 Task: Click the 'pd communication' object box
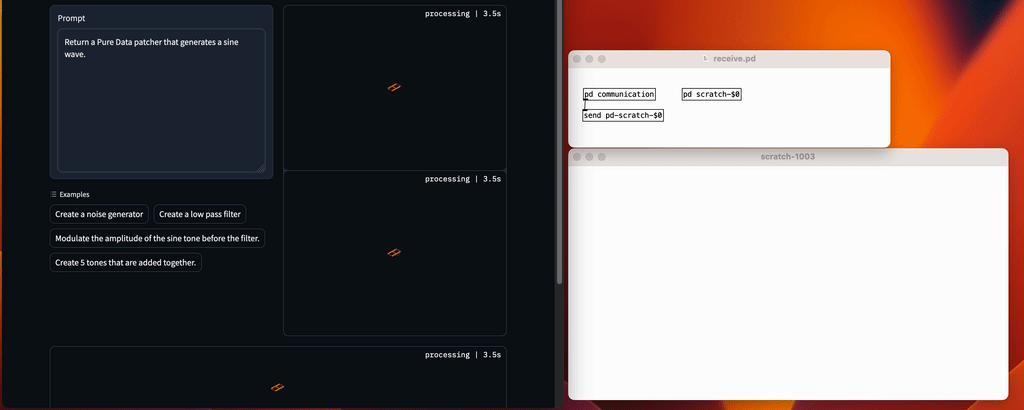tap(619, 95)
